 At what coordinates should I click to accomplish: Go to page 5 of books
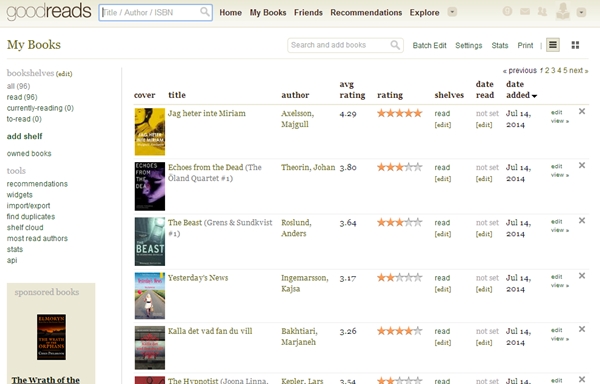565,71
